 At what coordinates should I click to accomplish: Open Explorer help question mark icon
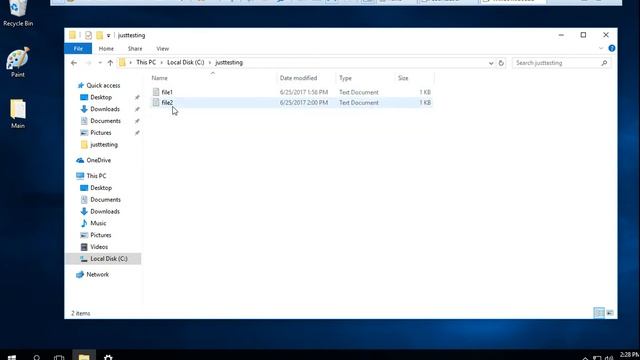click(611, 48)
